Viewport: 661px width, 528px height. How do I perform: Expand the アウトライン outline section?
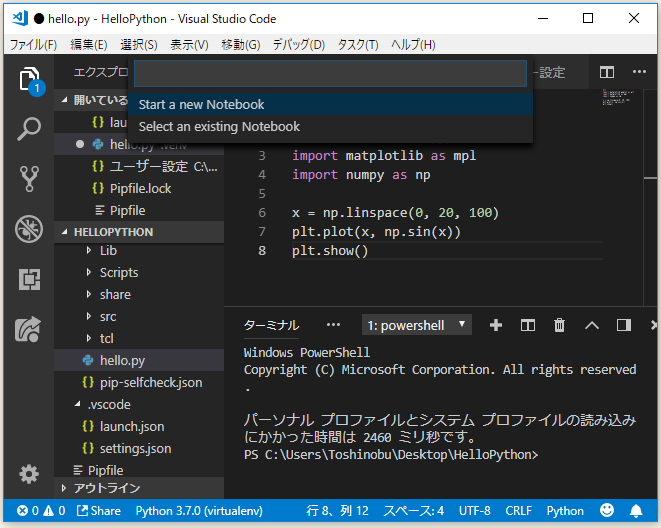point(64,488)
